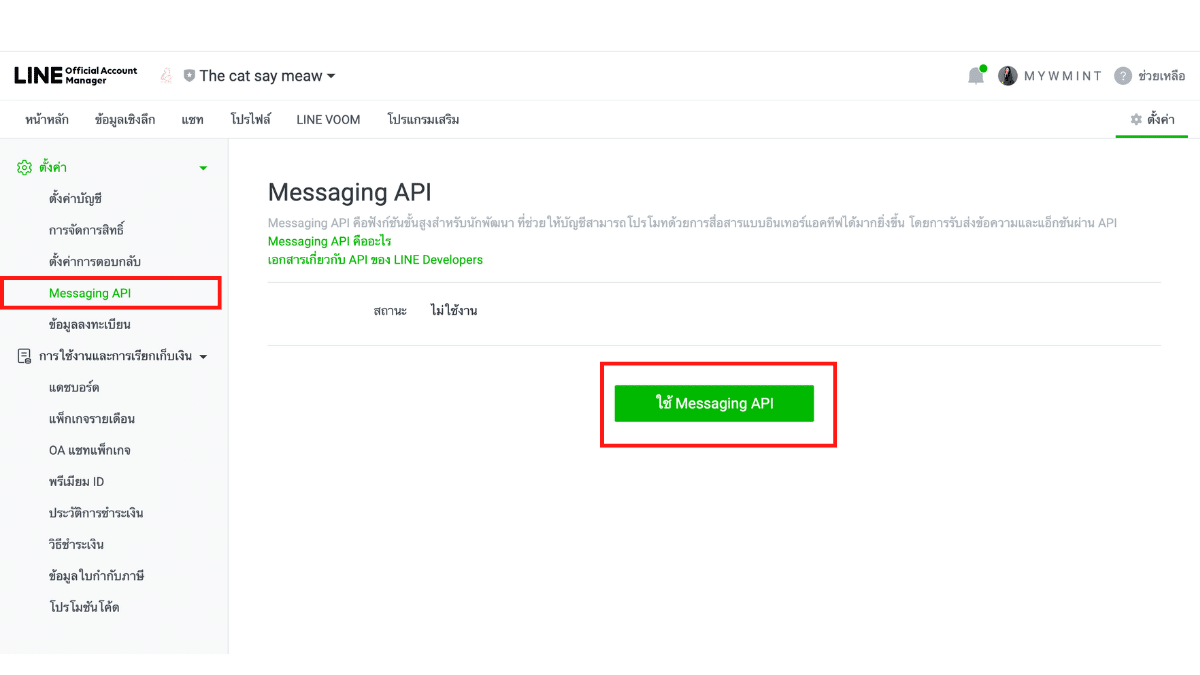Click the shield badge beside account name

tap(189, 76)
